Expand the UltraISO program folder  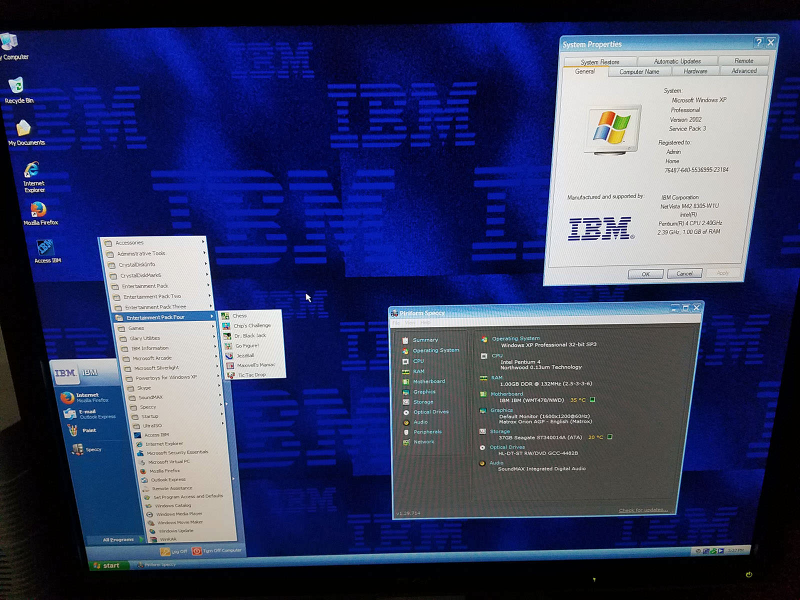coord(178,426)
